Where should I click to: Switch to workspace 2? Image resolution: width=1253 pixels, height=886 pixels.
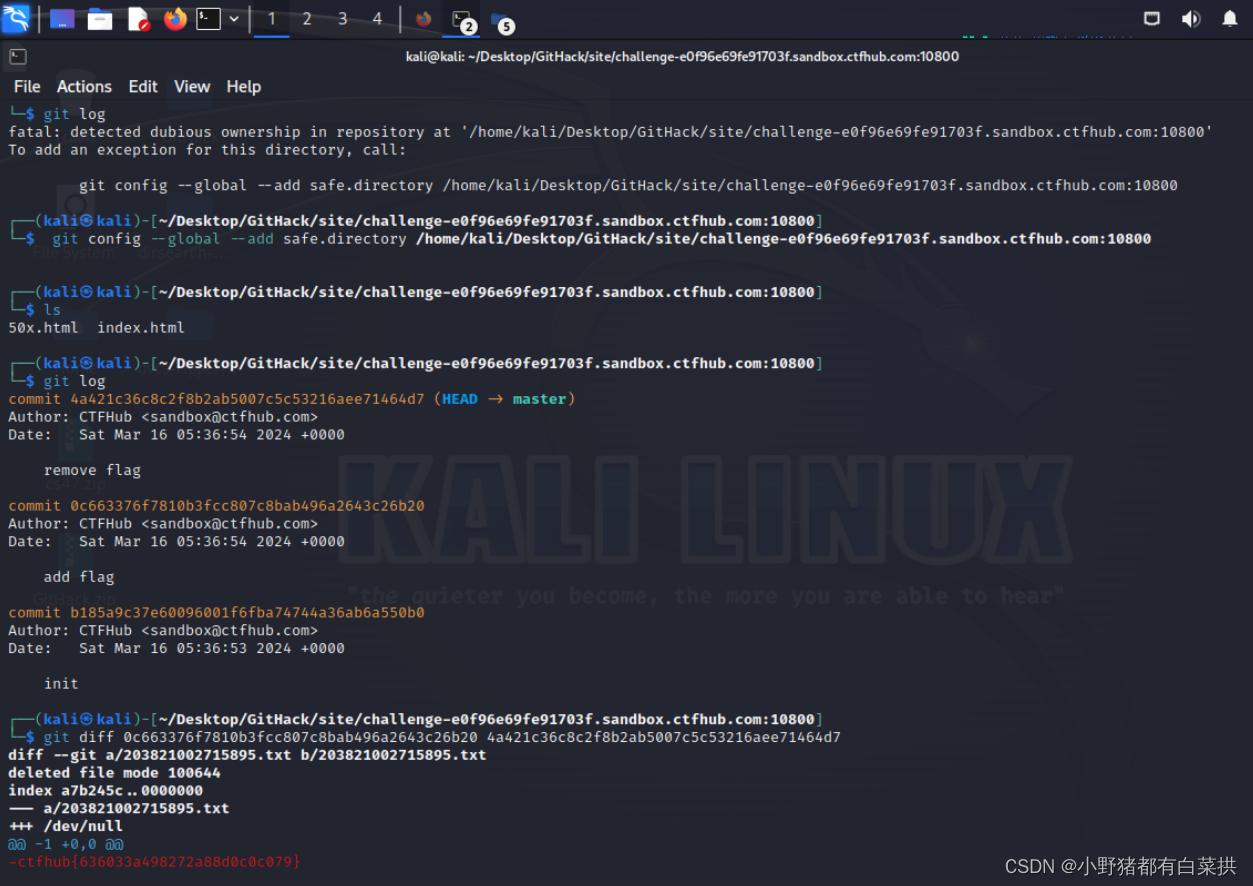307,19
